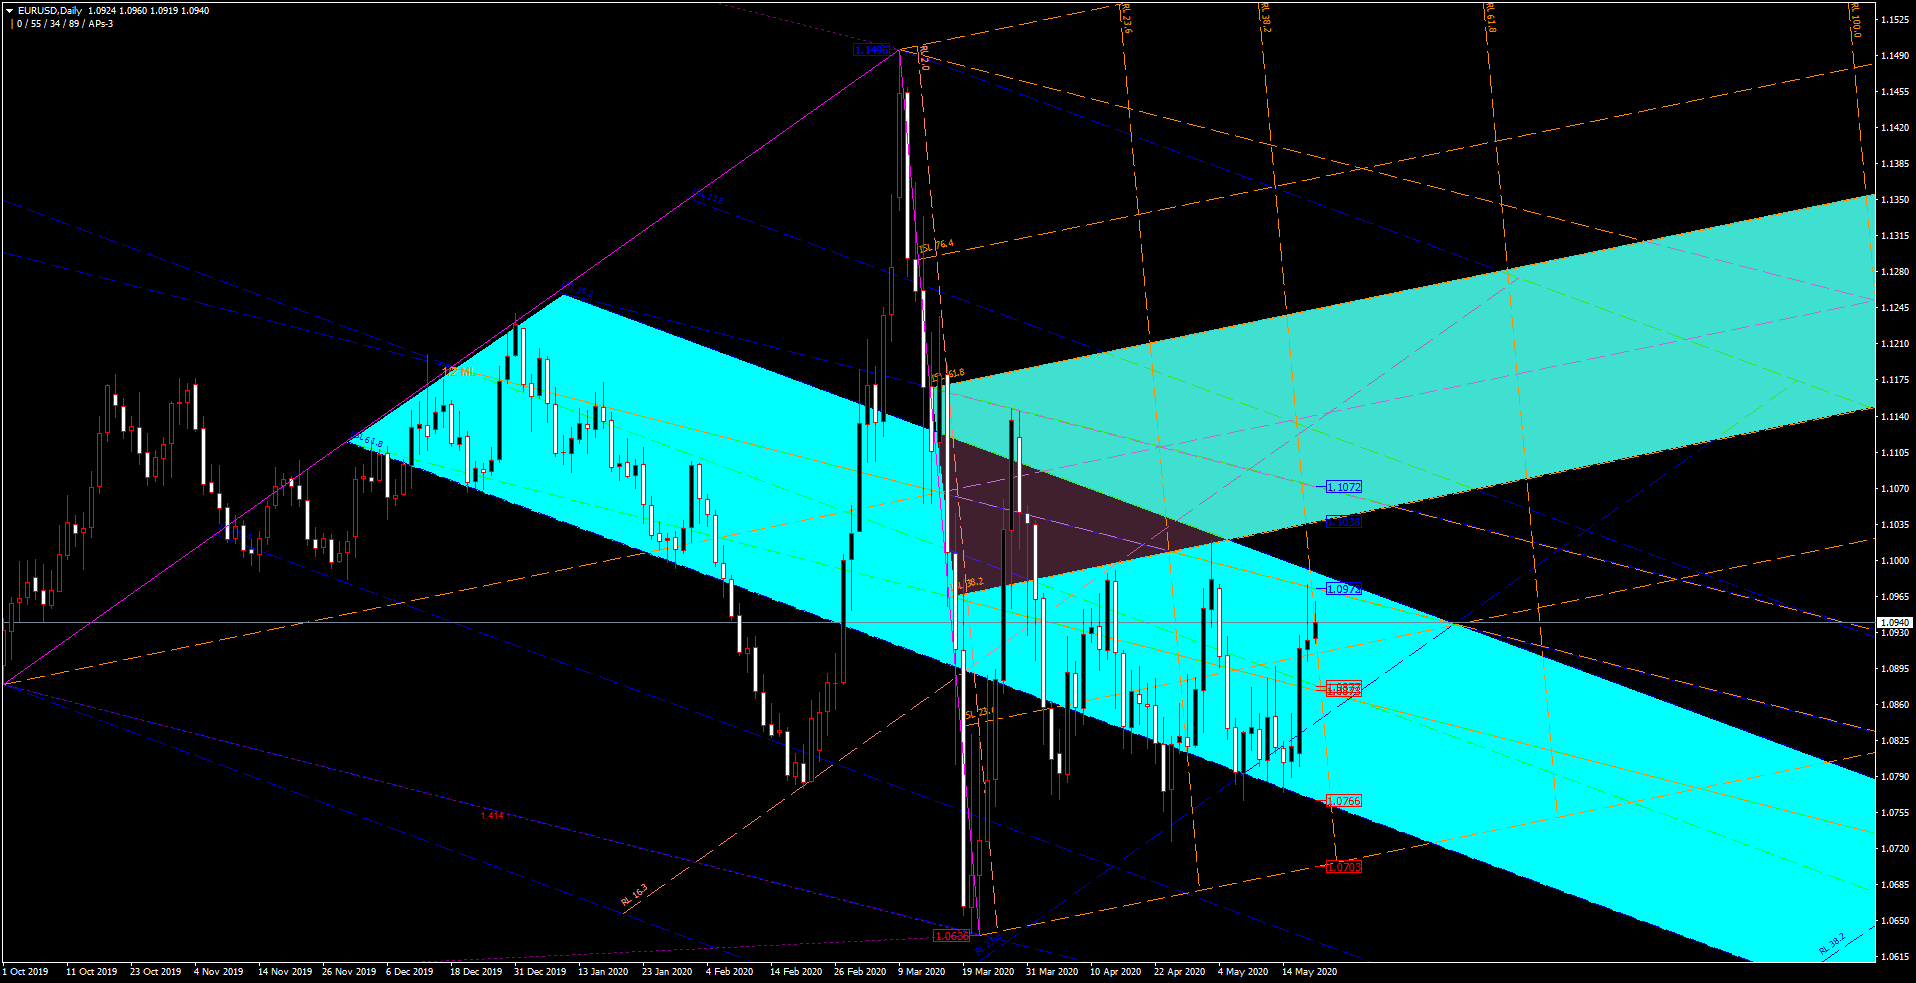Click the 1.0860 price scale label
The image size is (1916, 983).
[x=1894, y=705]
